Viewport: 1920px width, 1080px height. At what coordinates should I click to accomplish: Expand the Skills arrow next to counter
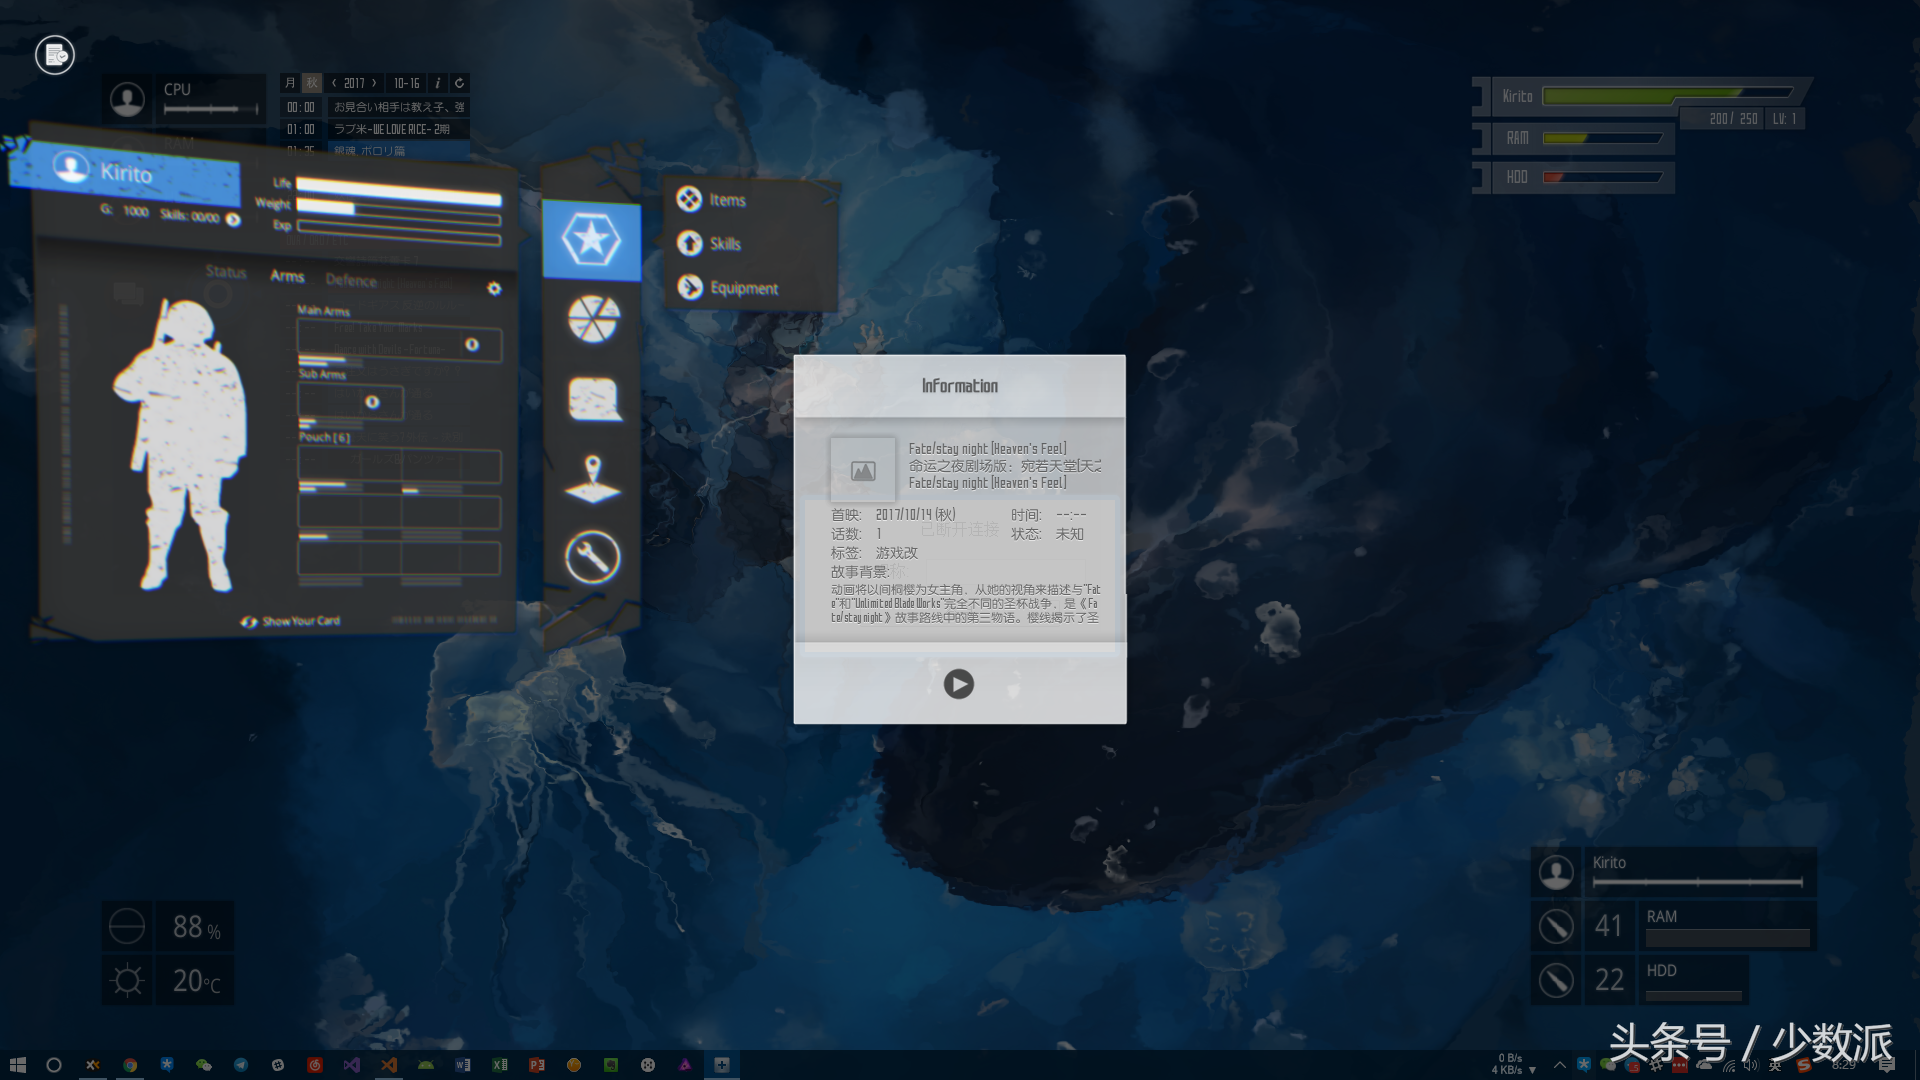pos(233,219)
